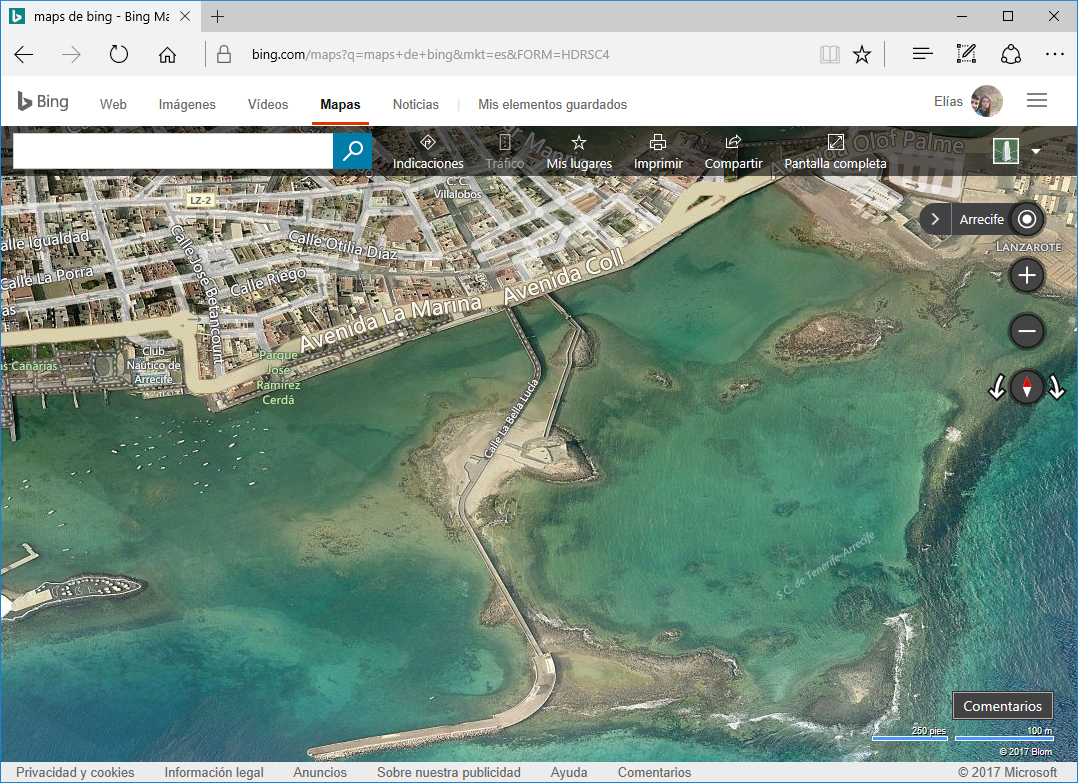Open the Noticias section
The height and width of the screenshot is (783, 1078).
[x=416, y=104]
